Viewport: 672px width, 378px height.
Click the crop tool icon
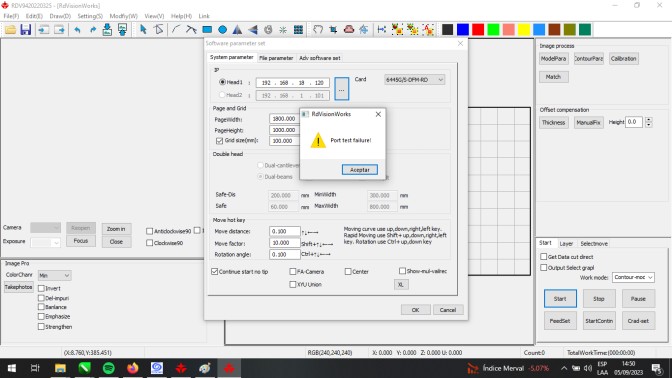tap(333, 30)
